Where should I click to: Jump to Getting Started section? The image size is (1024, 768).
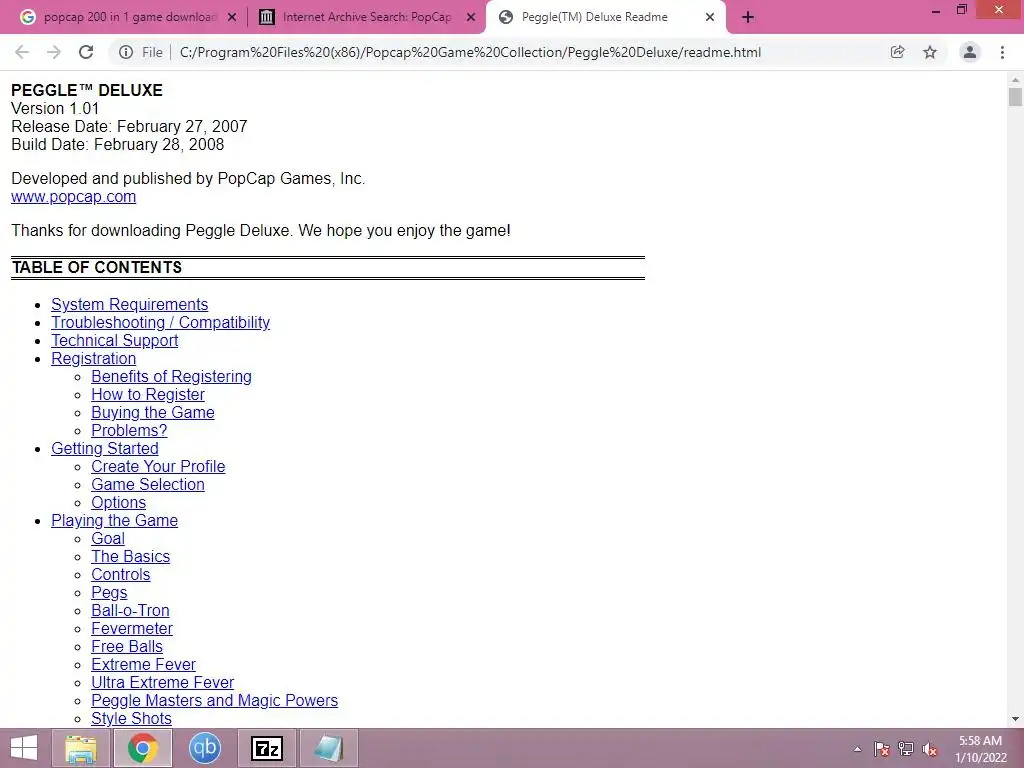click(105, 449)
